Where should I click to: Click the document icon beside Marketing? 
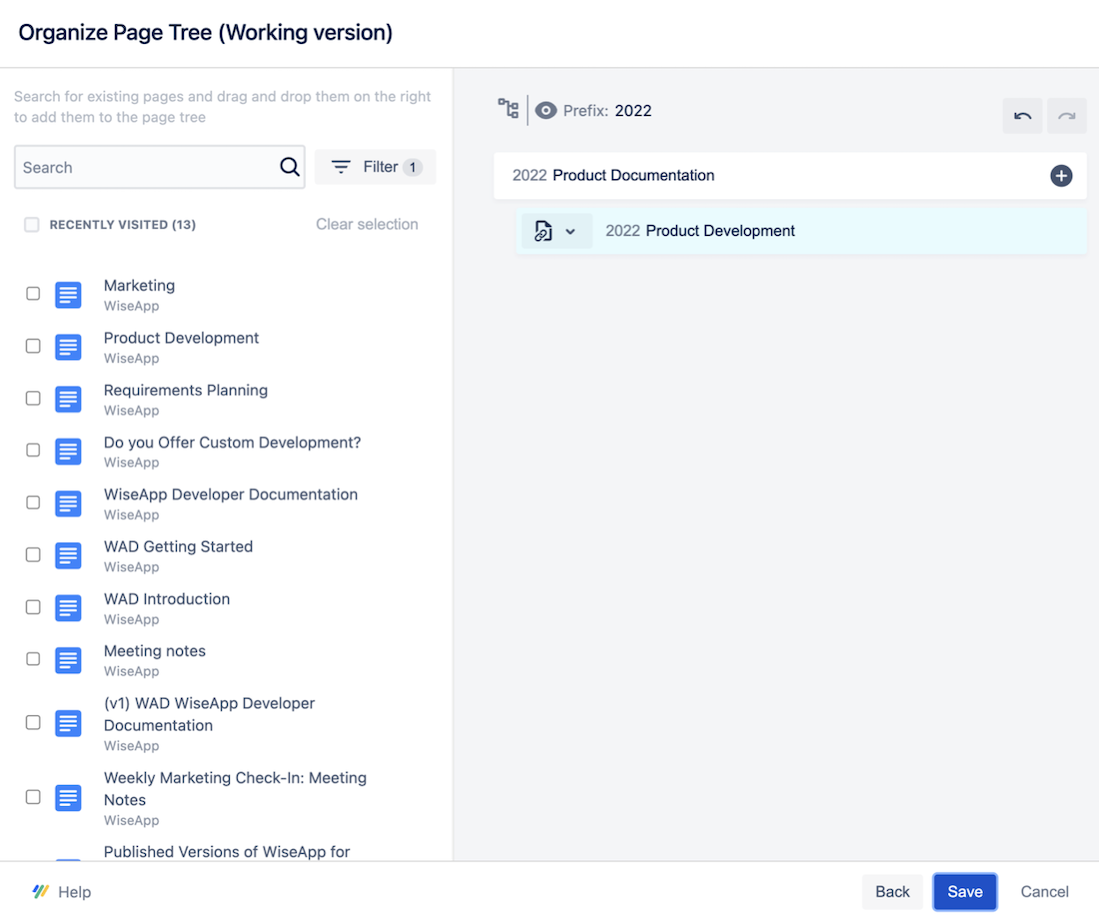click(67, 294)
